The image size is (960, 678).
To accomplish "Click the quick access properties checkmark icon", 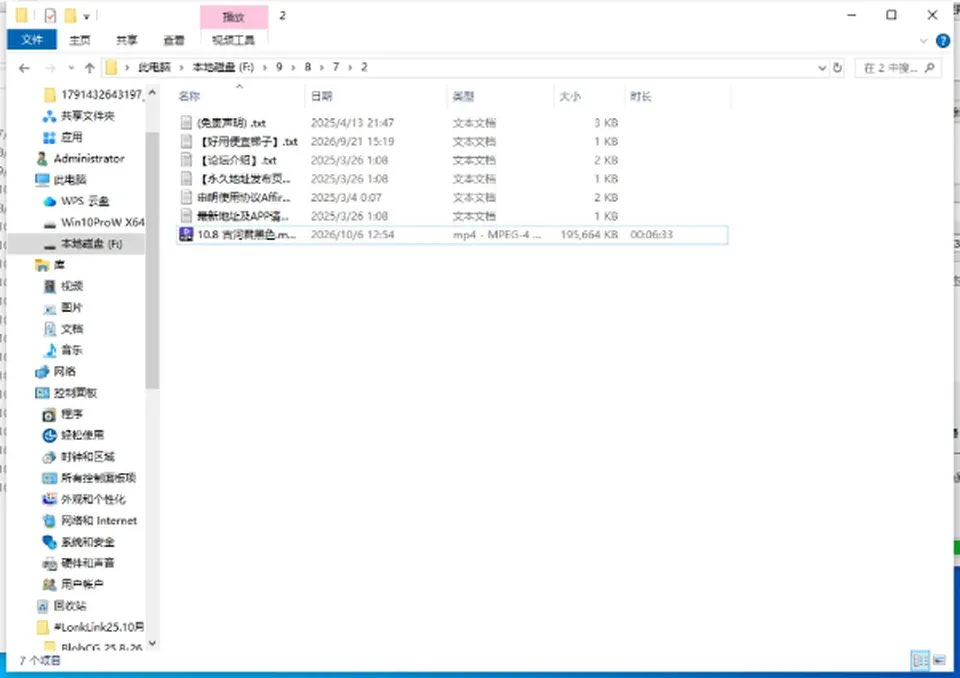I will [50, 15].
